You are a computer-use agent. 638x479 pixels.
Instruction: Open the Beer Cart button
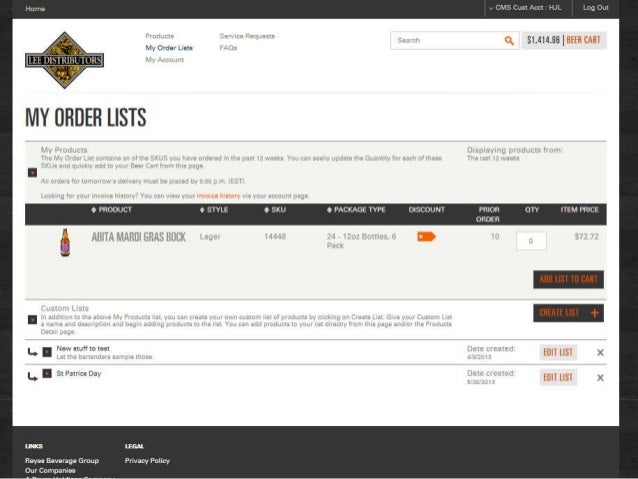(x=564, y=40)
